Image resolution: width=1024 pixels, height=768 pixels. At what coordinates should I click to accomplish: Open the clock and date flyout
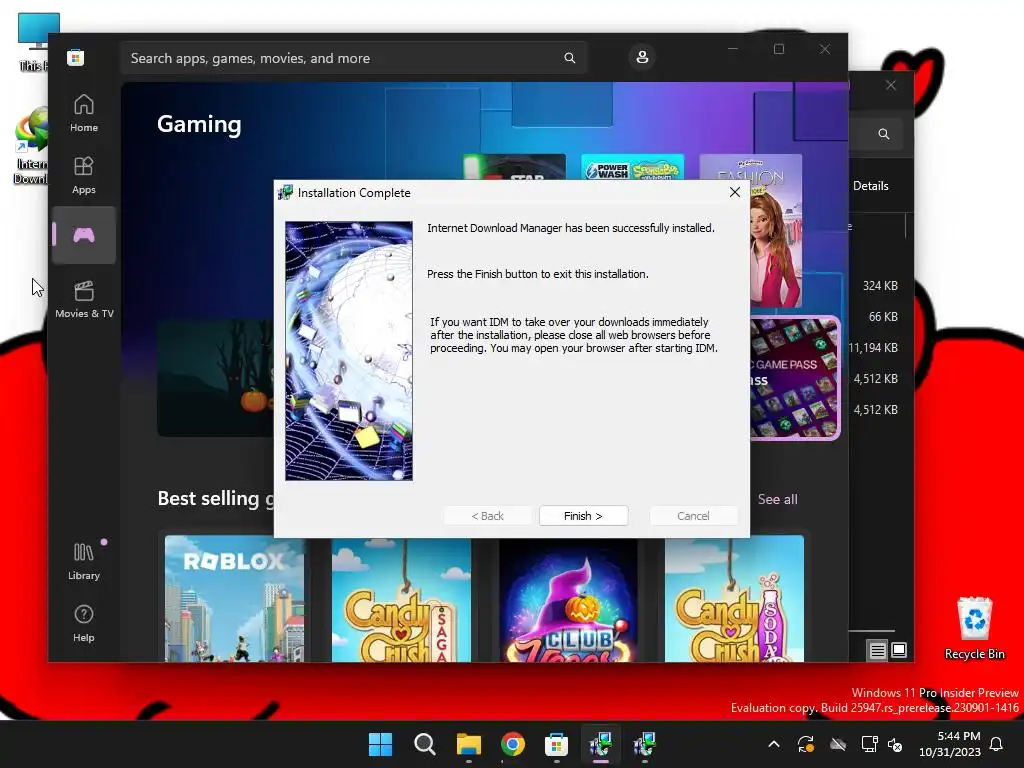[950, 744]
